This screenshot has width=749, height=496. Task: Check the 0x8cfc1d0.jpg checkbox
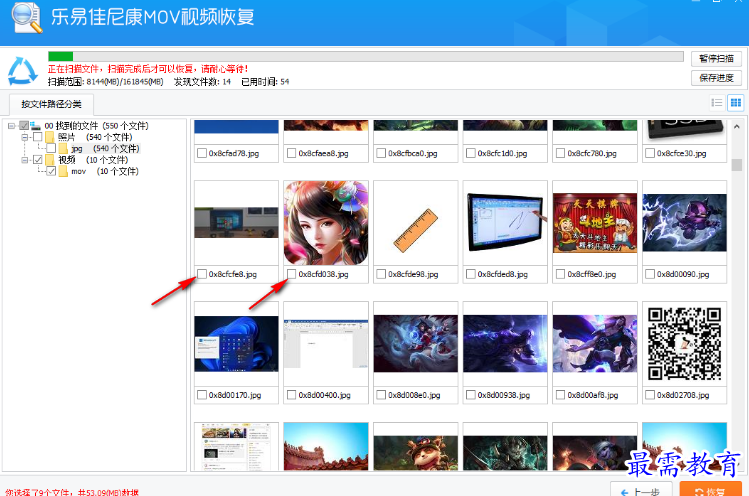(x=471, y=153)
